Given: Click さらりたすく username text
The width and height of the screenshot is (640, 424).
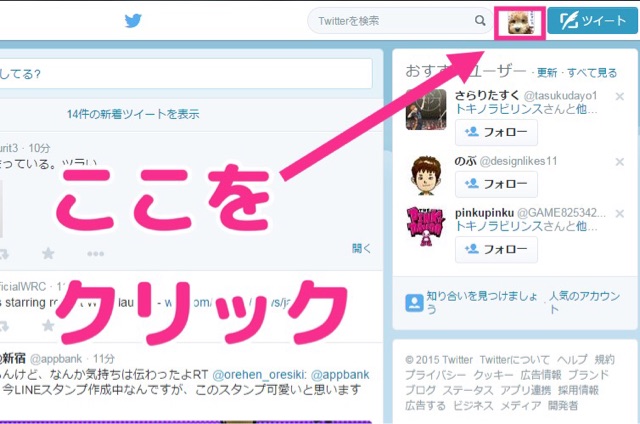Looking at the screenshot, I should (x=487, y=95).
